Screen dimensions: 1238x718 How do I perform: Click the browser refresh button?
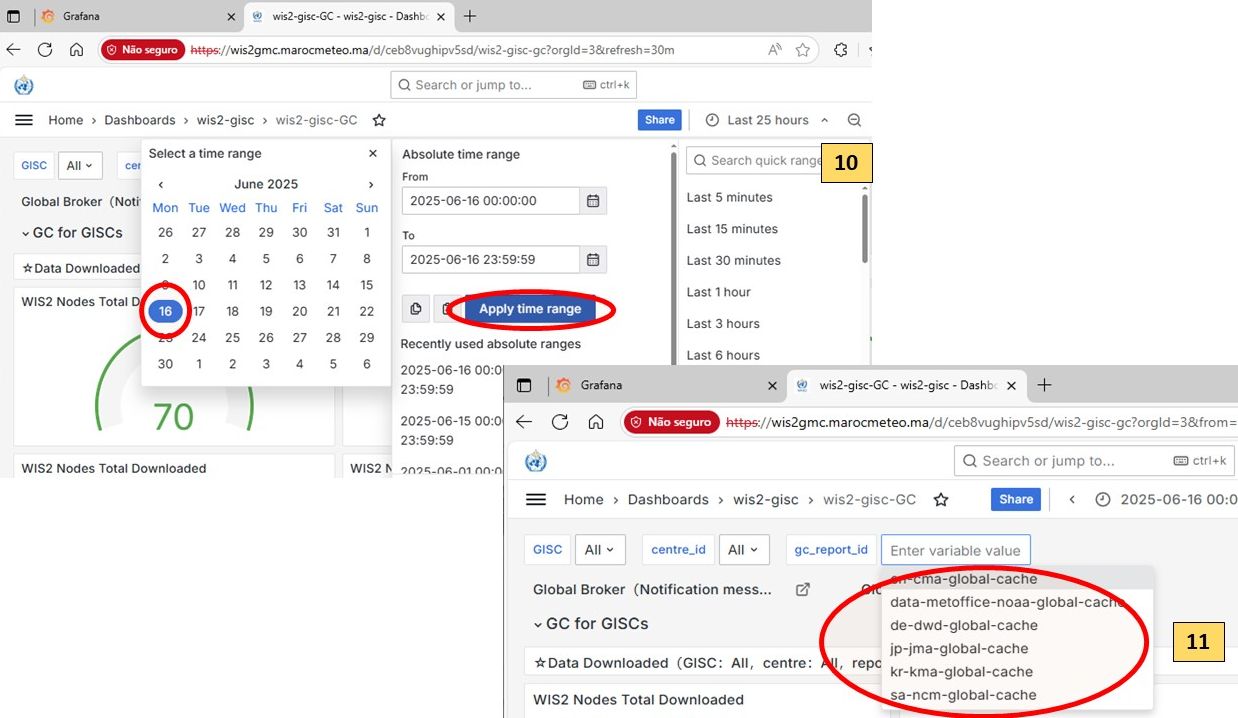click(45, 50)
